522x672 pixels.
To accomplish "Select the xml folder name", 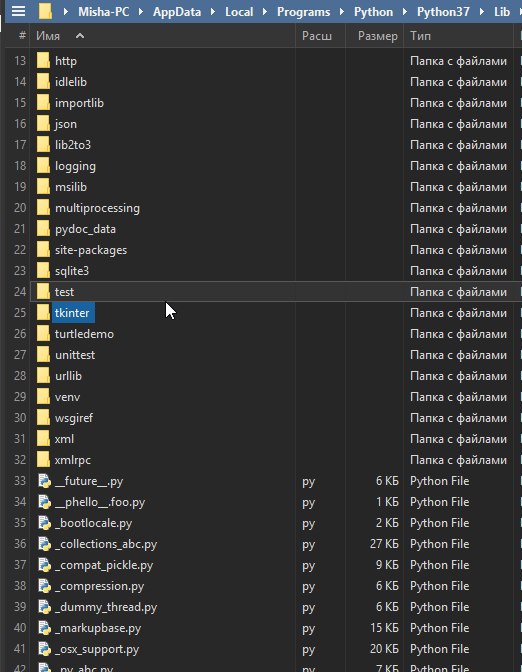I will pyautogui.click(x=64, y=439).
